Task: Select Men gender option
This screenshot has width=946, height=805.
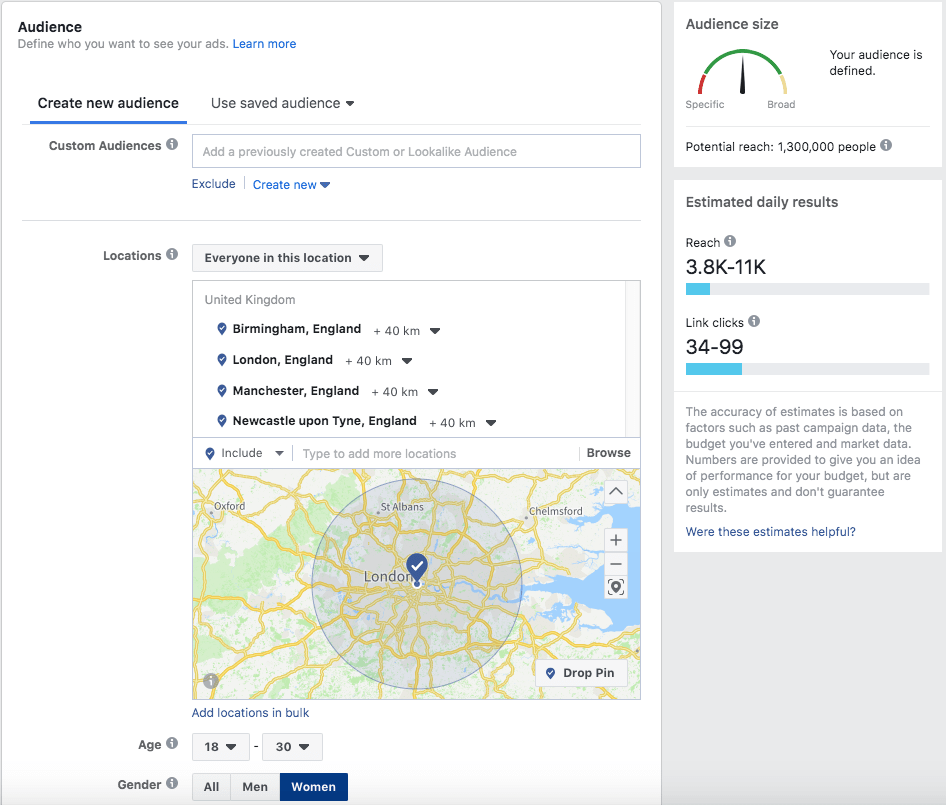Action: [x=255, y=787]
